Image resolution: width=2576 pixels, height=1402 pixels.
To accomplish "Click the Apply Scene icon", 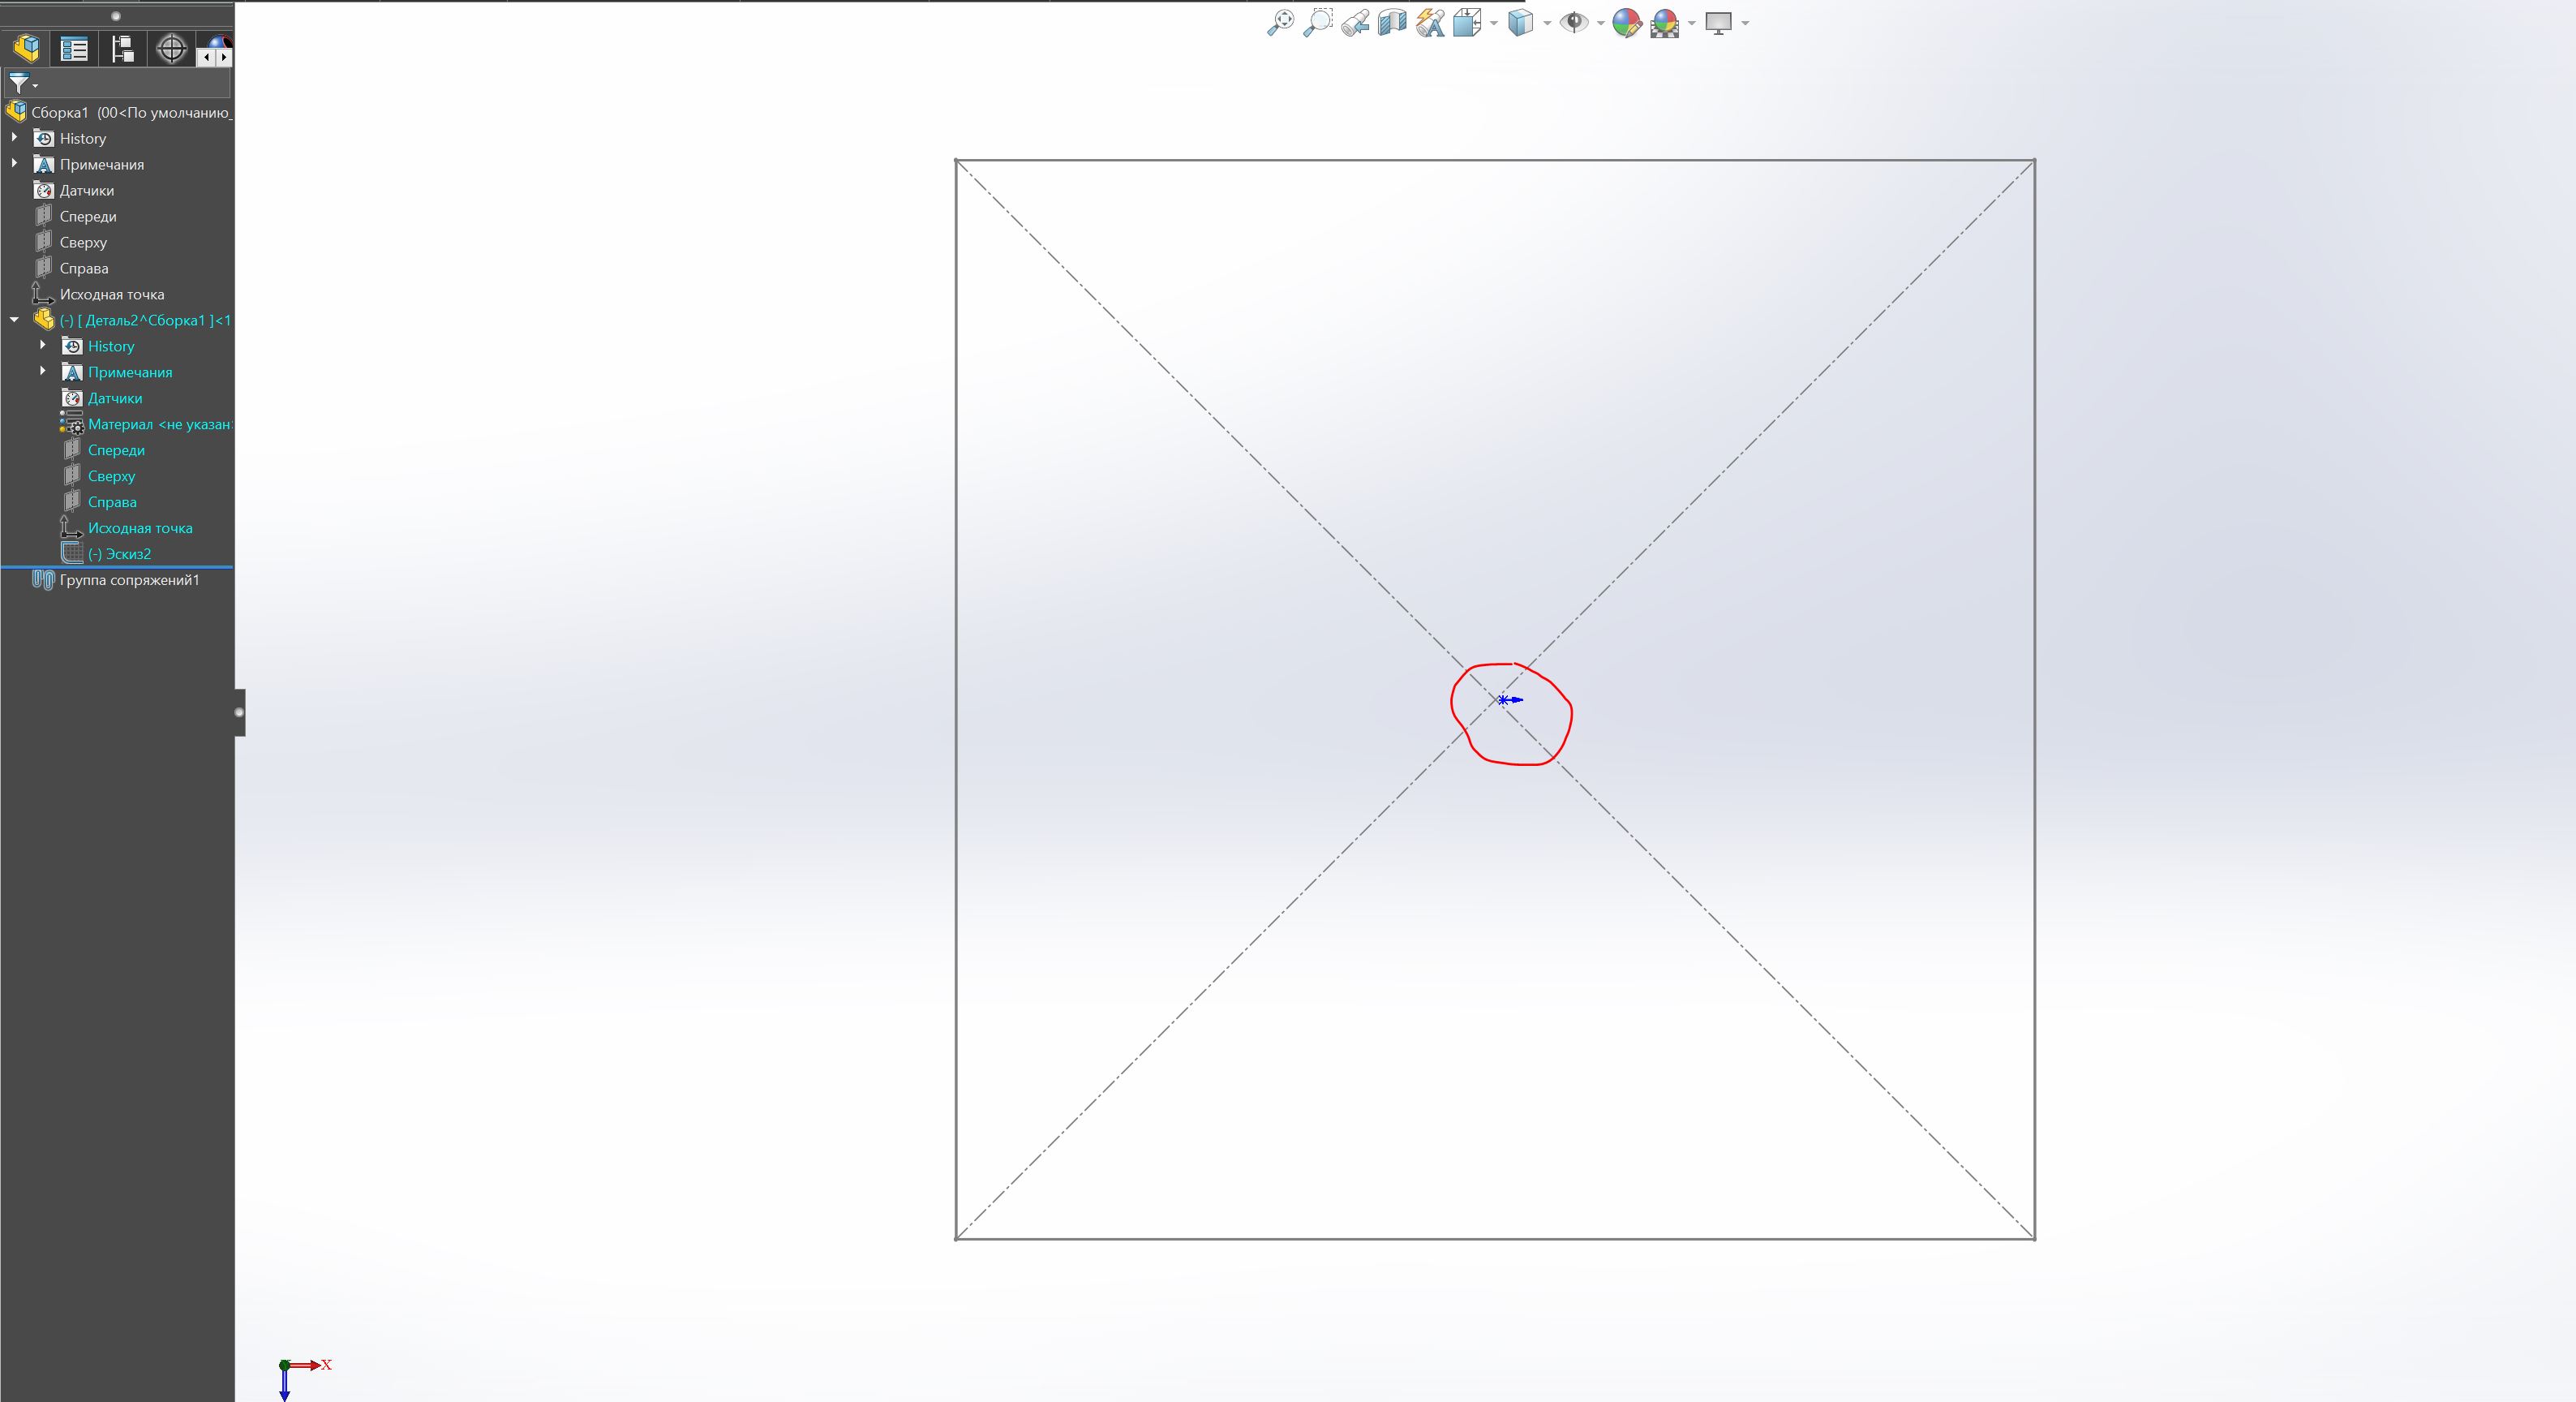I will pyautogui.click(x=1665, y=23).
